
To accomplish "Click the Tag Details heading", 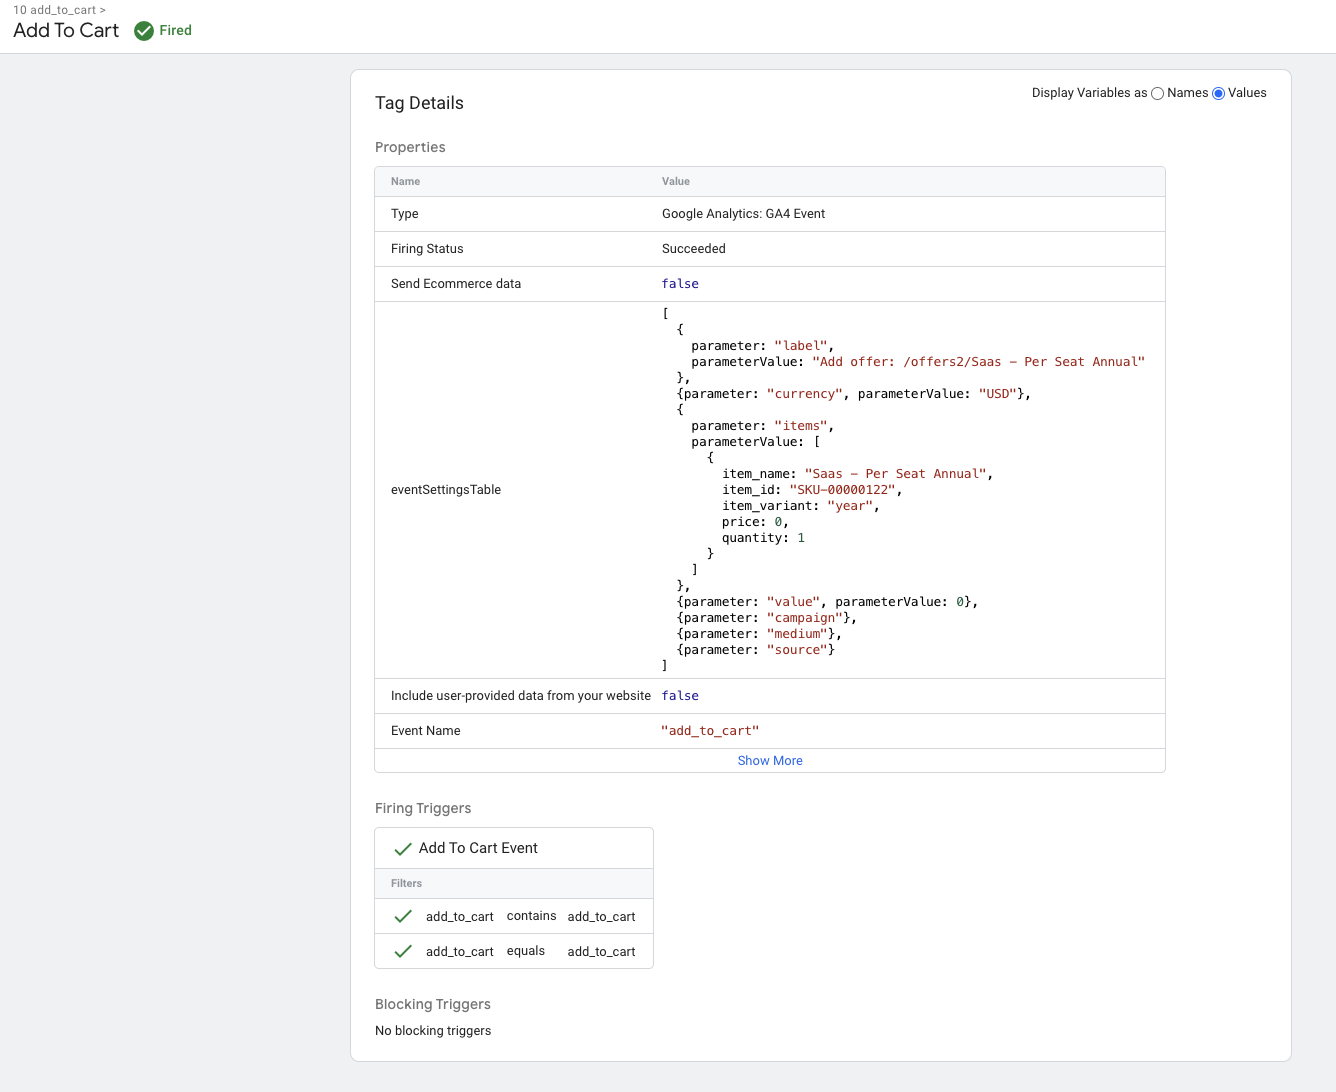I will pyautogui.click(x=419, y=103).
